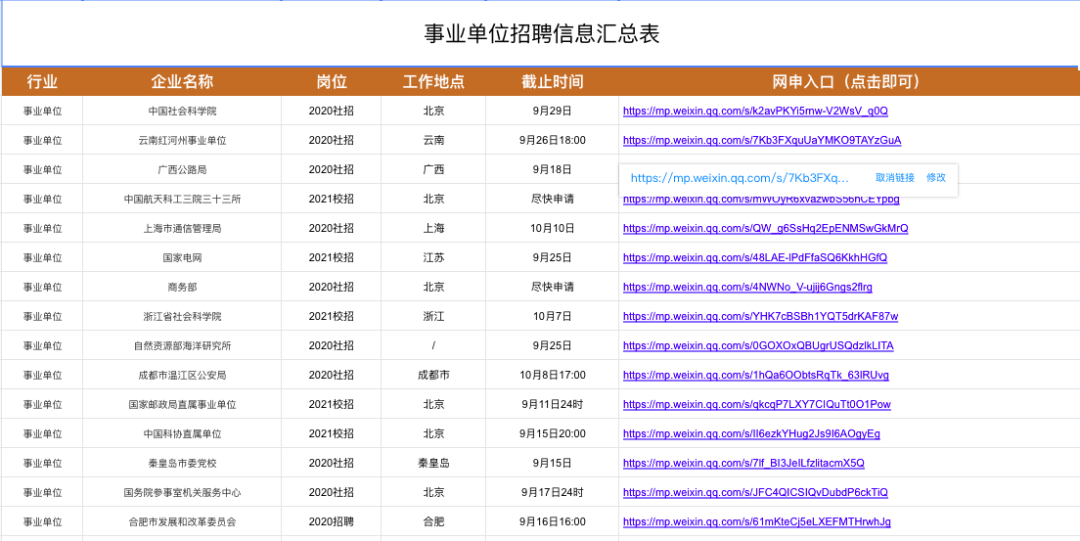Select the 中国科协直属单位 cell
1080x541 pixels.
tap(183, 433)
